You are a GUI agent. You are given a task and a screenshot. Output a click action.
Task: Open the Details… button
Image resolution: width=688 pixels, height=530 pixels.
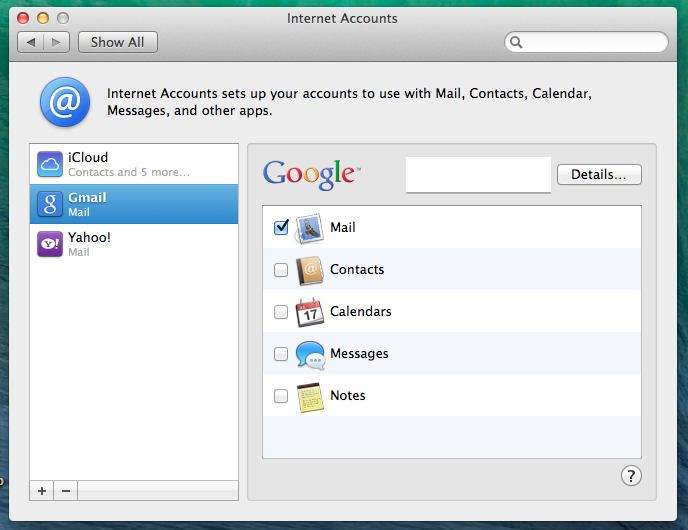[x=599, y=175]
